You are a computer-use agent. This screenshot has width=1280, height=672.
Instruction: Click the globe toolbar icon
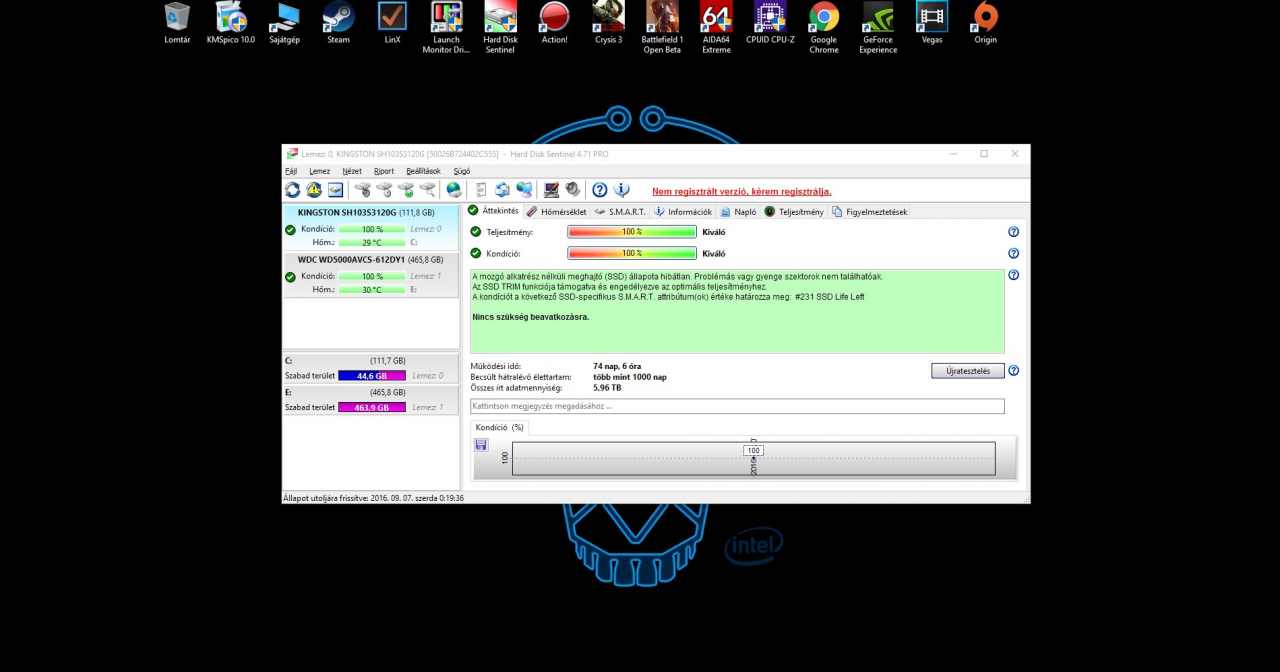pos(454,190)
